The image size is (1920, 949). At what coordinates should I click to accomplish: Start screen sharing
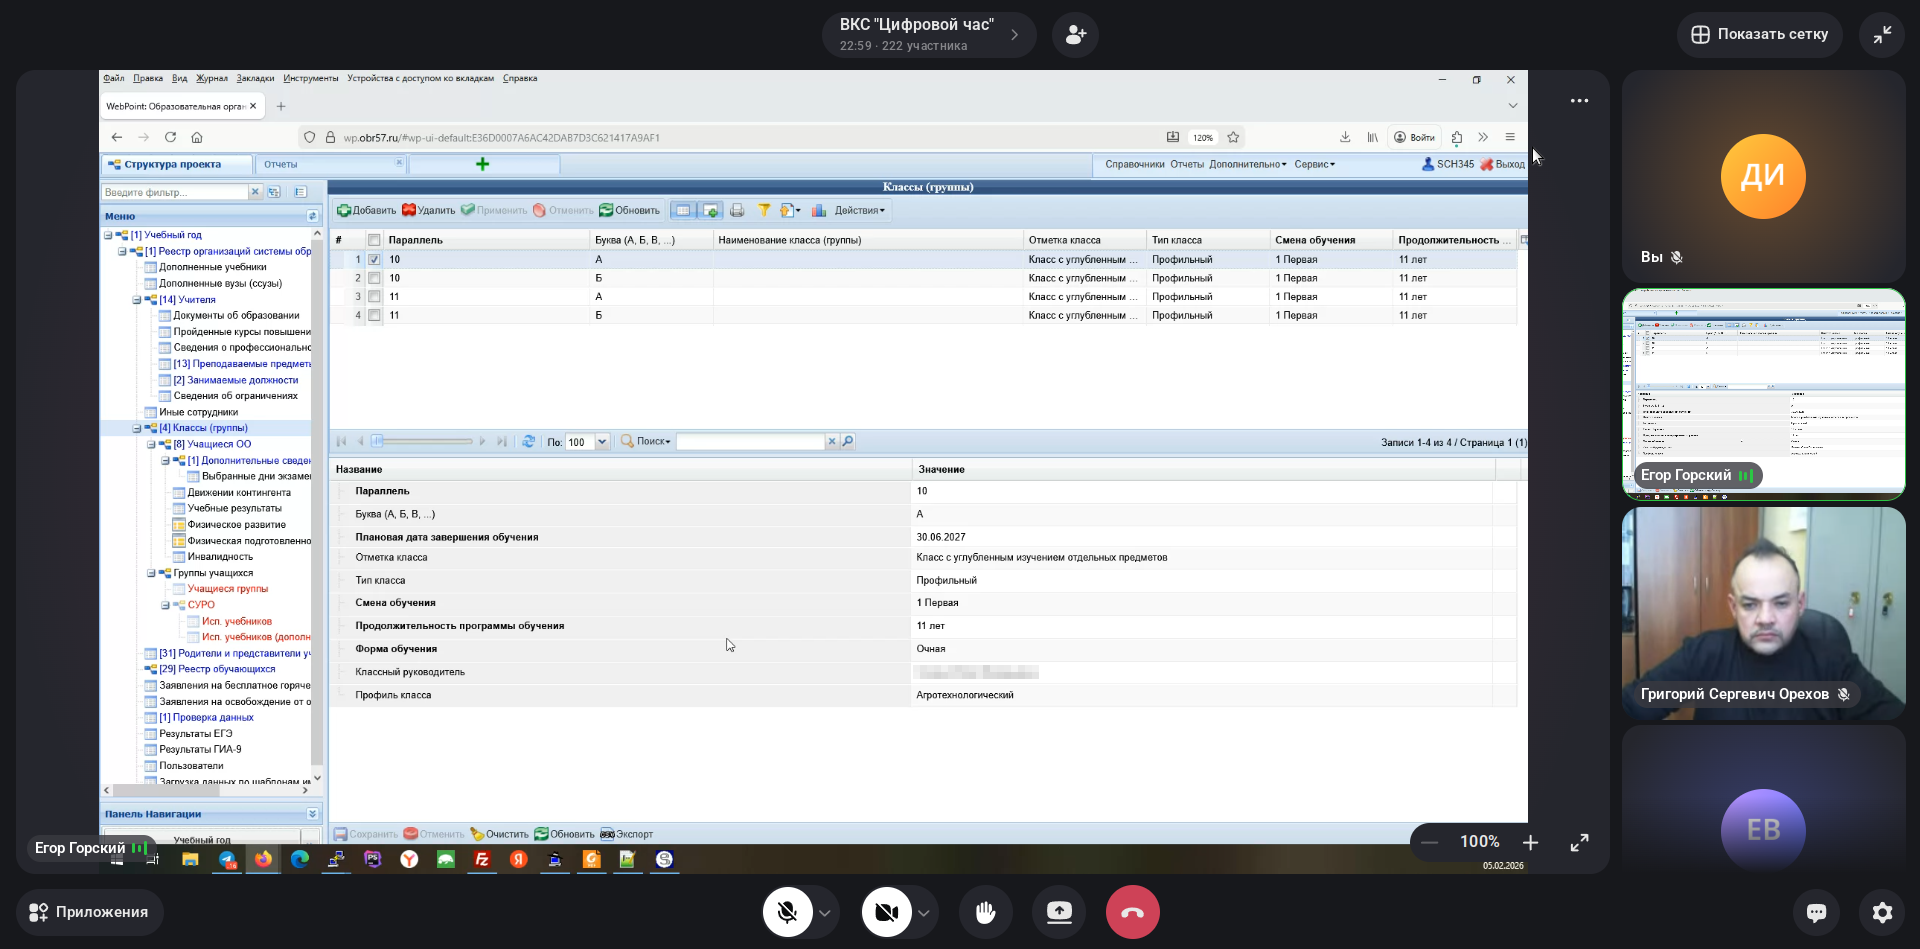pos(1059,912)
